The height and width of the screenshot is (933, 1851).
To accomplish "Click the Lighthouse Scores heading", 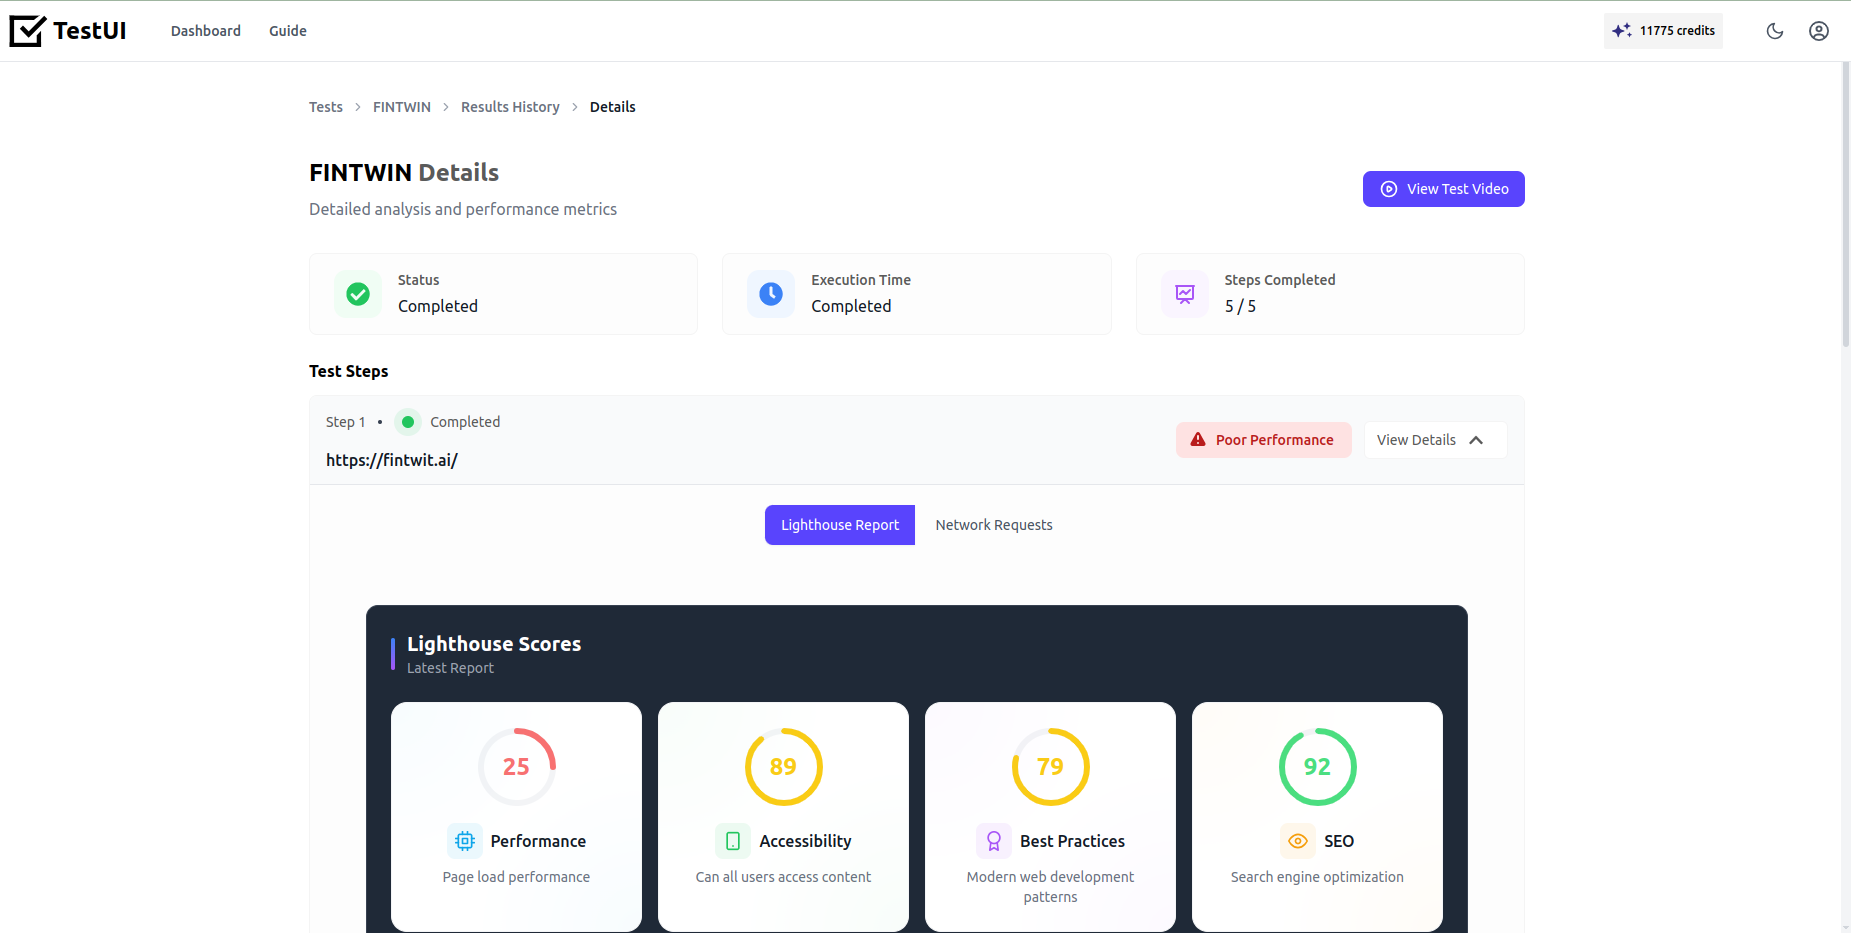I will 494,644.
